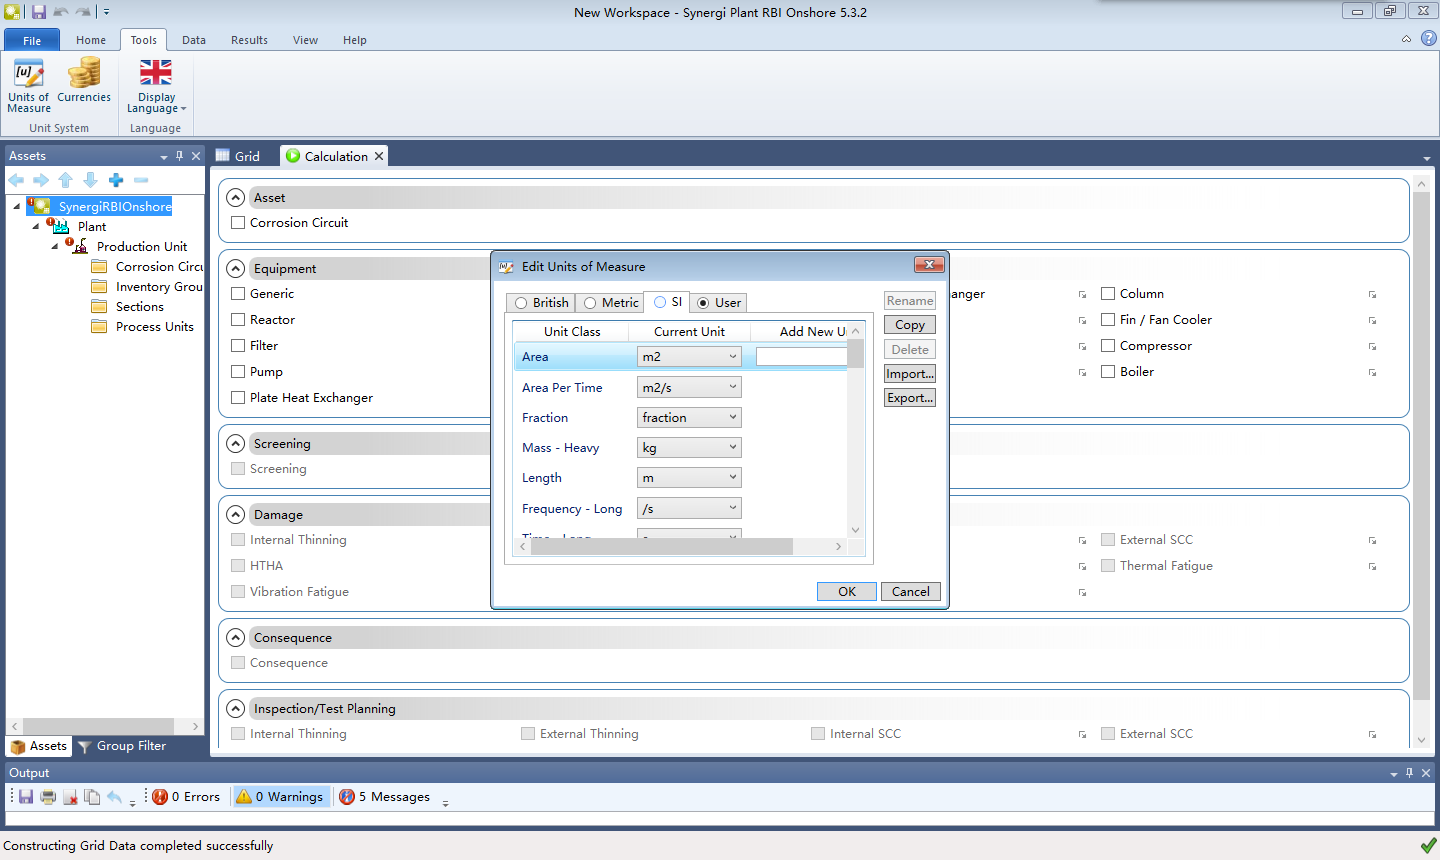Switch to the Data ribbon tab
The width and height of the screenshot is (1440, 860).
(x=194, y=40)
